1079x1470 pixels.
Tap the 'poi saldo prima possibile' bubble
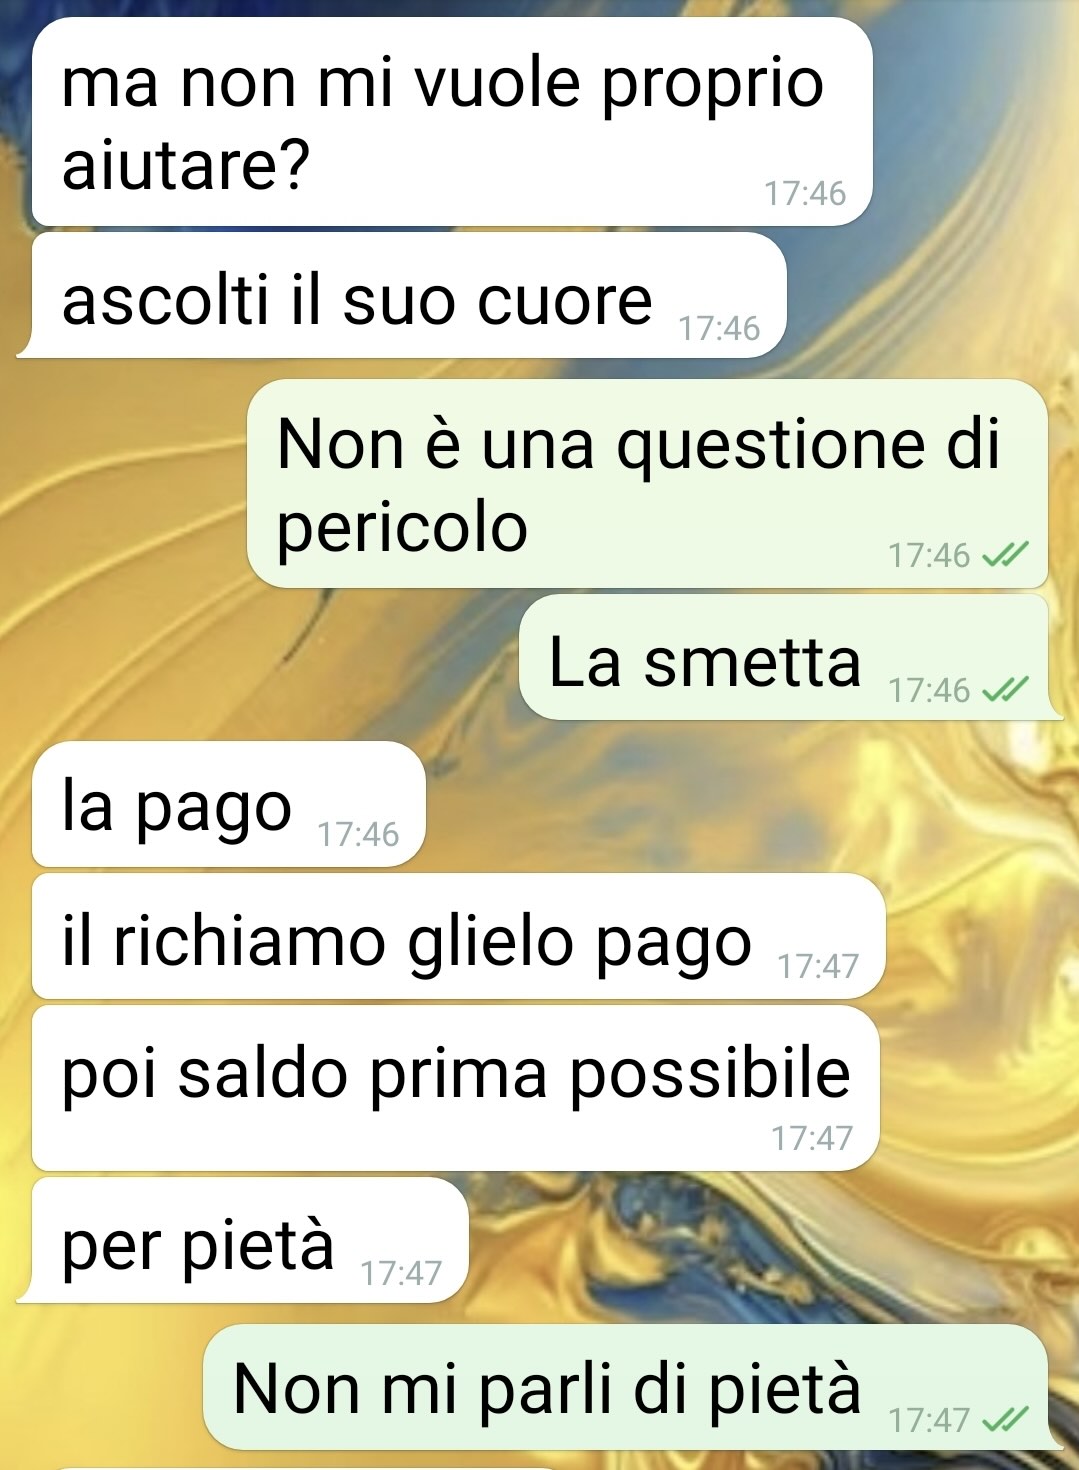point(456,1088)
